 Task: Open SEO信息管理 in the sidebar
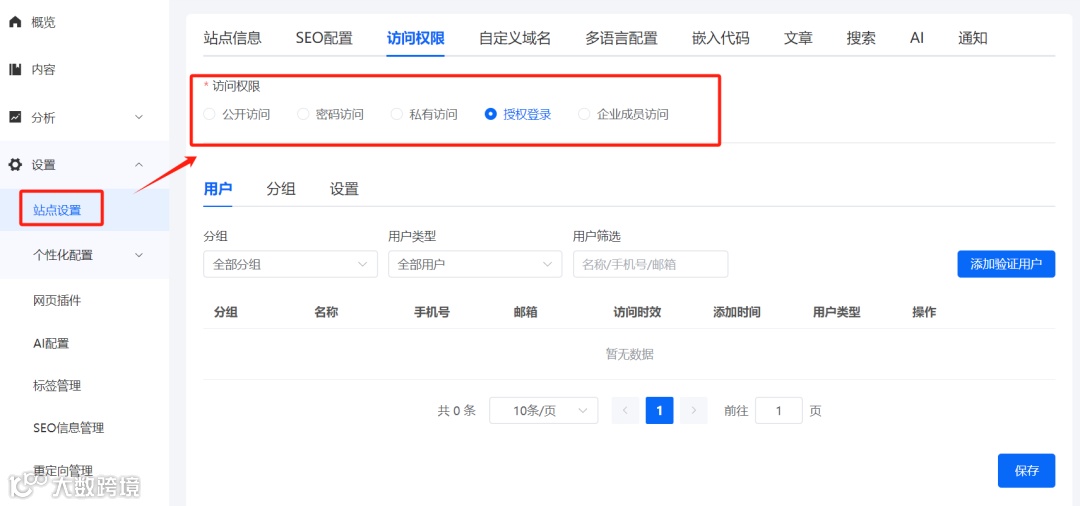click(x=68, y=428)
